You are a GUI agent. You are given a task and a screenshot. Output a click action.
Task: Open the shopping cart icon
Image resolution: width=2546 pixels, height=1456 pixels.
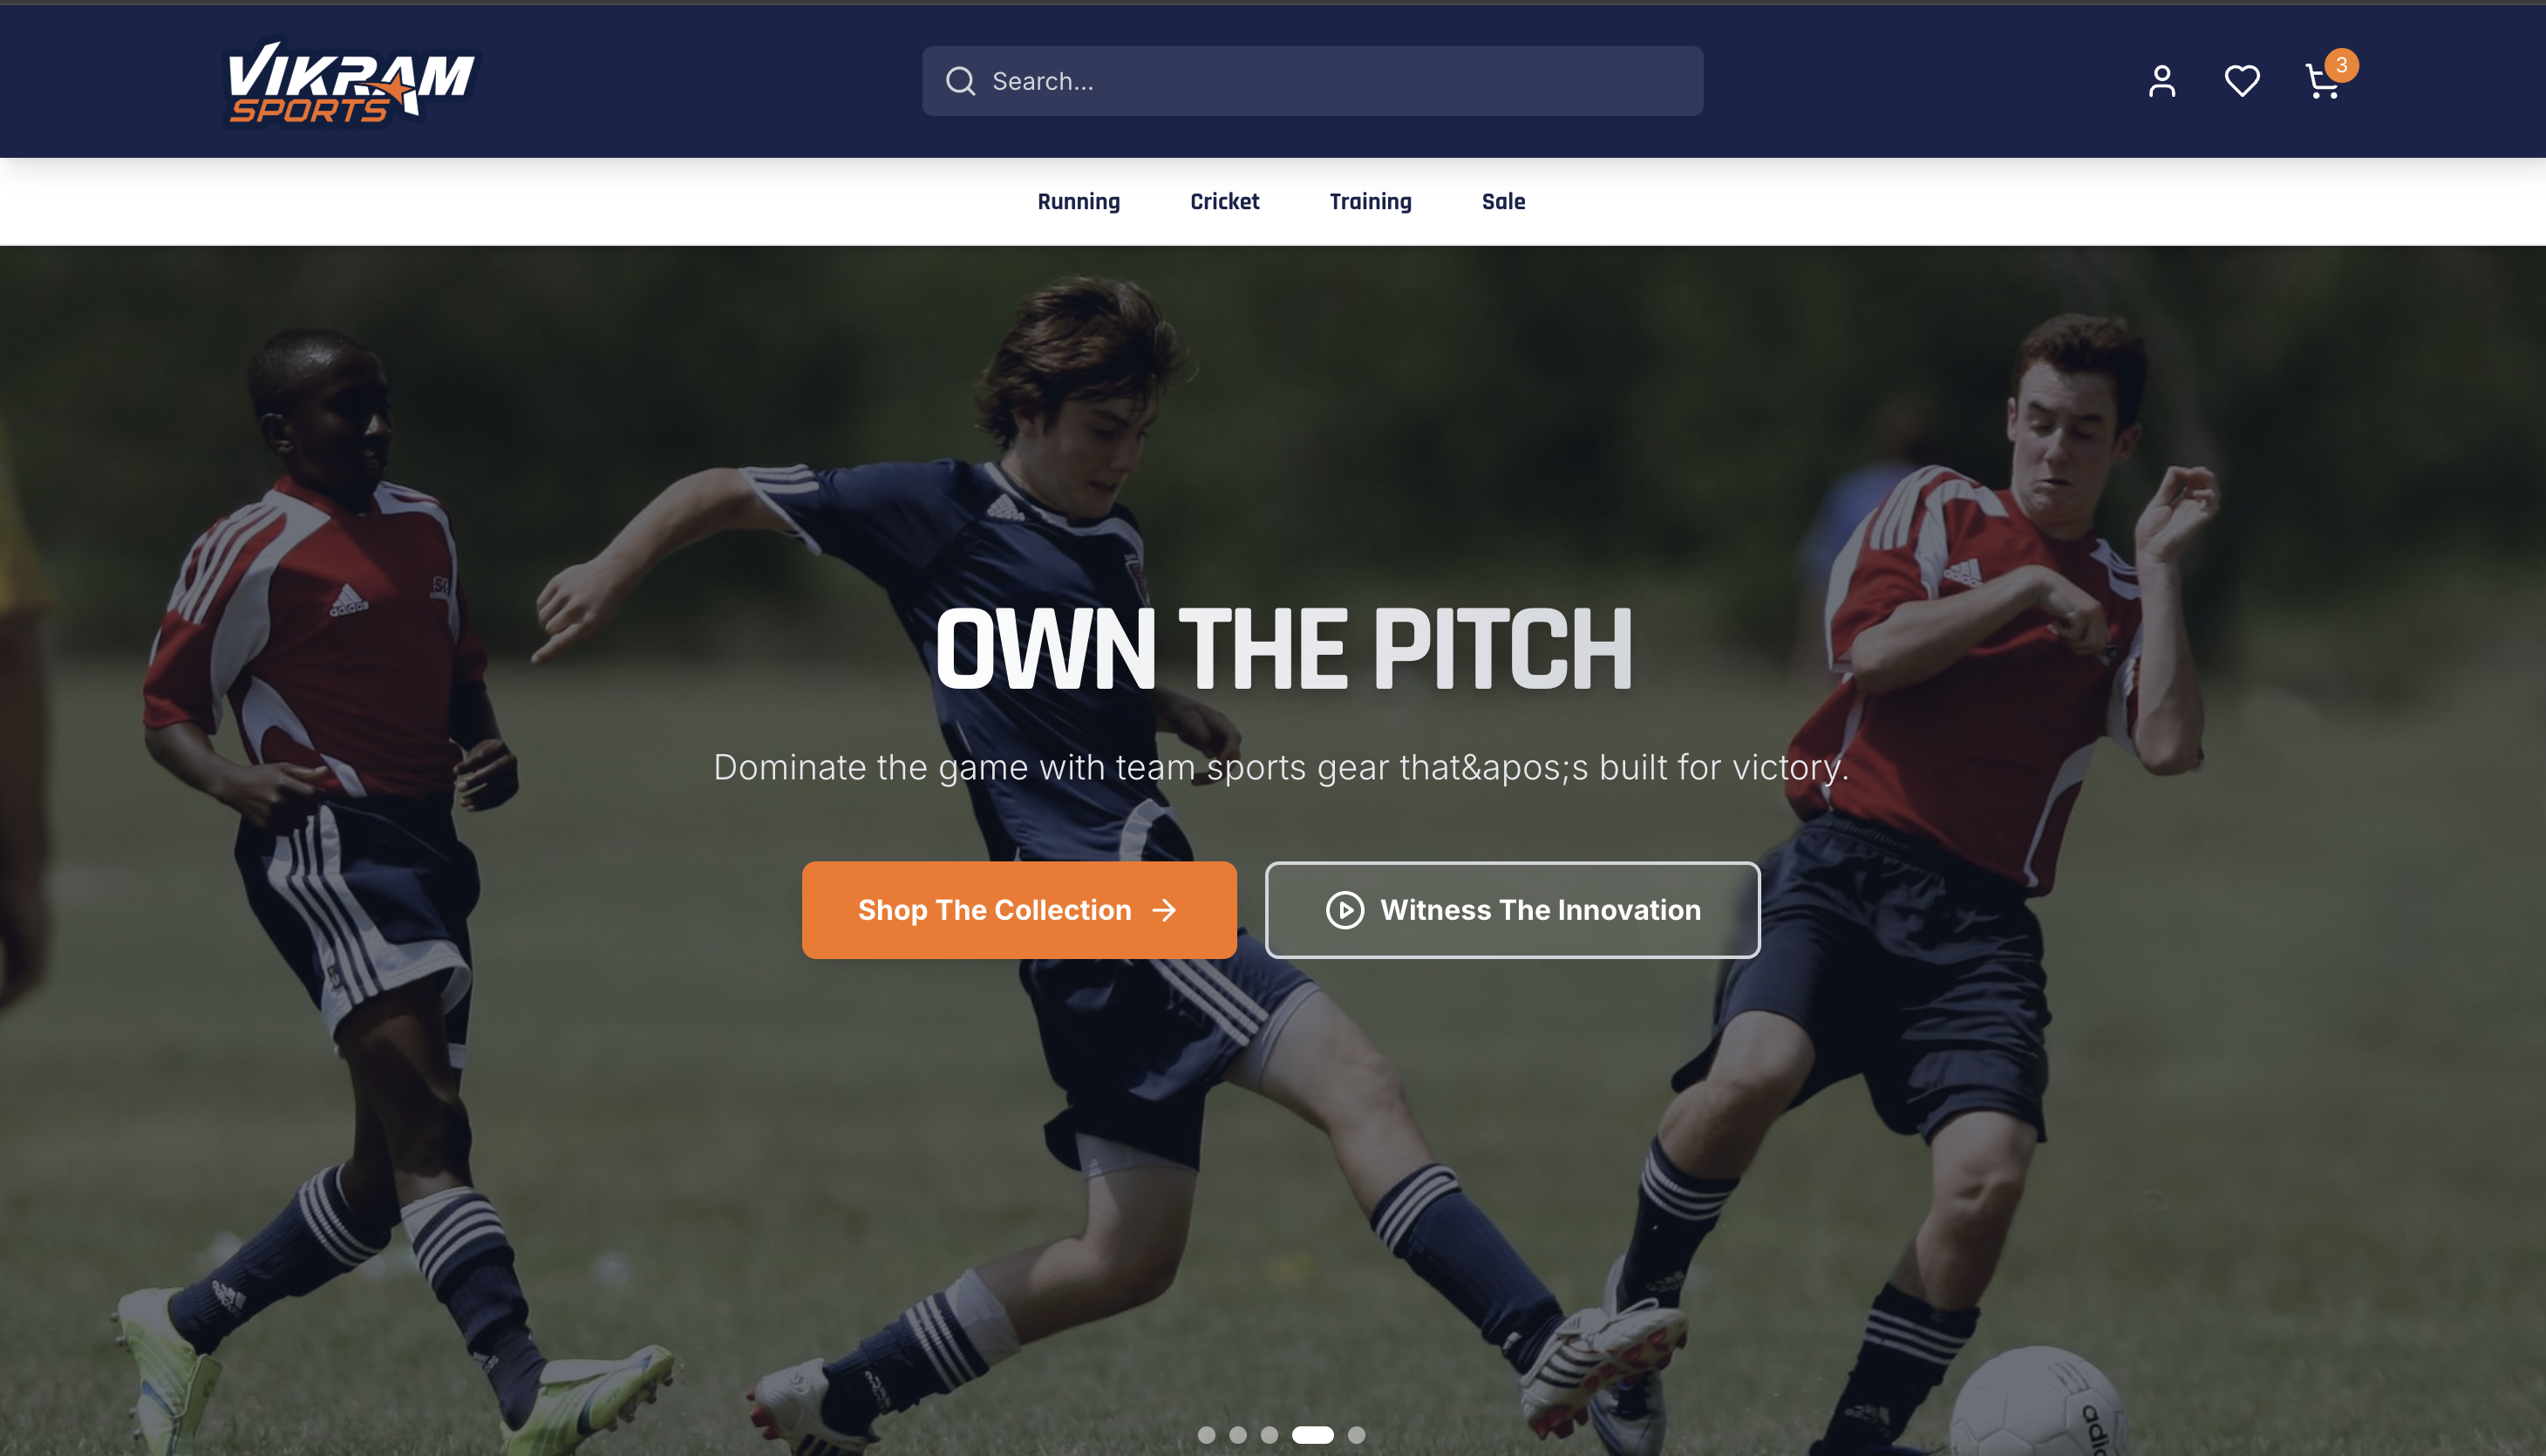[2321, 82]
